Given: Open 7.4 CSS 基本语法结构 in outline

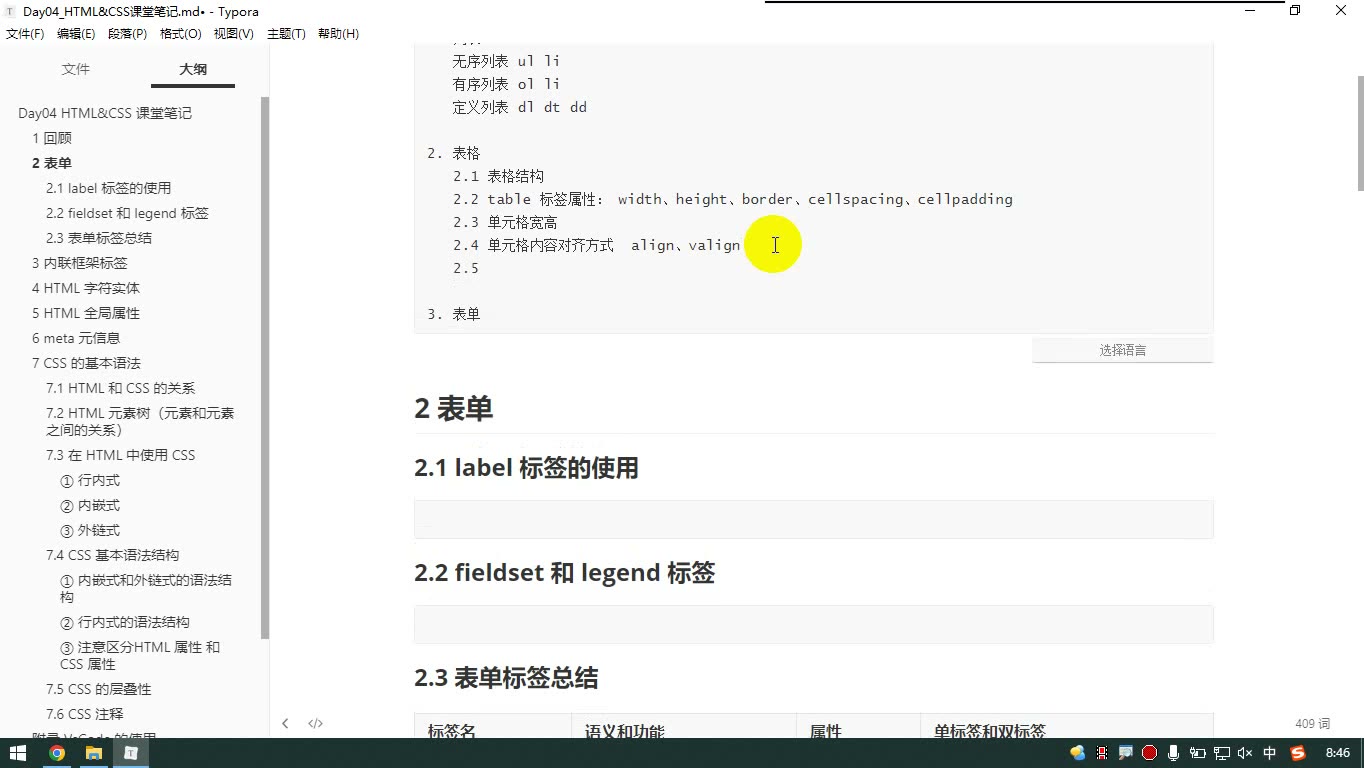Looking at the screenshot, I should click(x=113, y=555).
